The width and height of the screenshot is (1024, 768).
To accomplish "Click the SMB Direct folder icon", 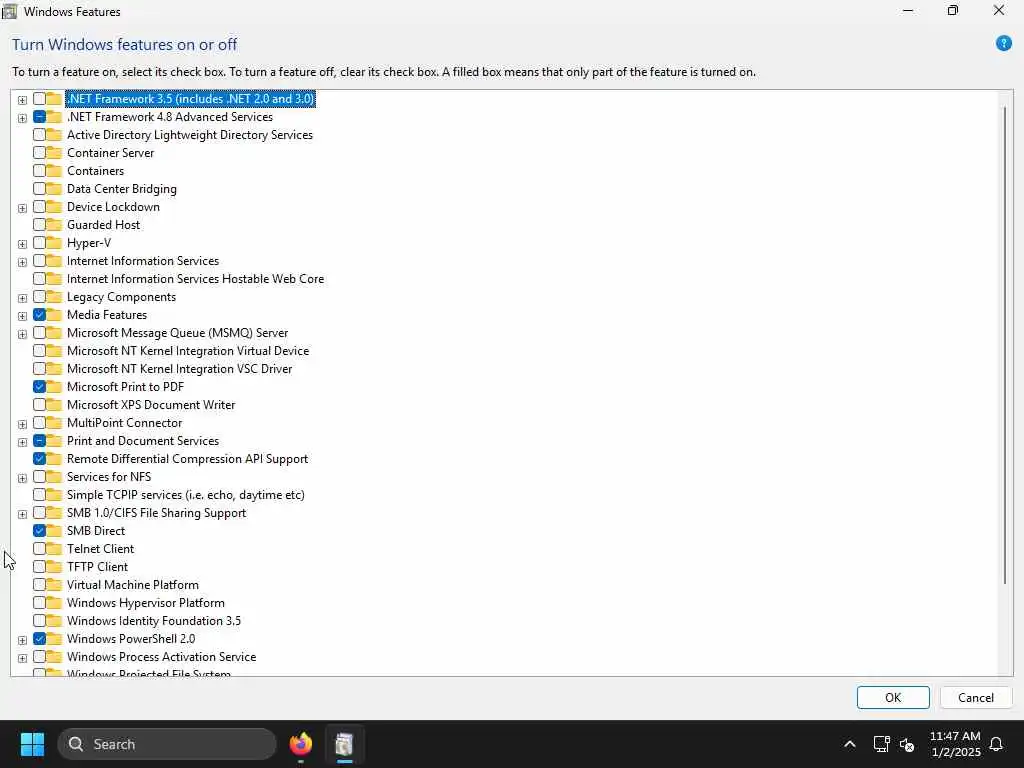I will coord(54,531).
